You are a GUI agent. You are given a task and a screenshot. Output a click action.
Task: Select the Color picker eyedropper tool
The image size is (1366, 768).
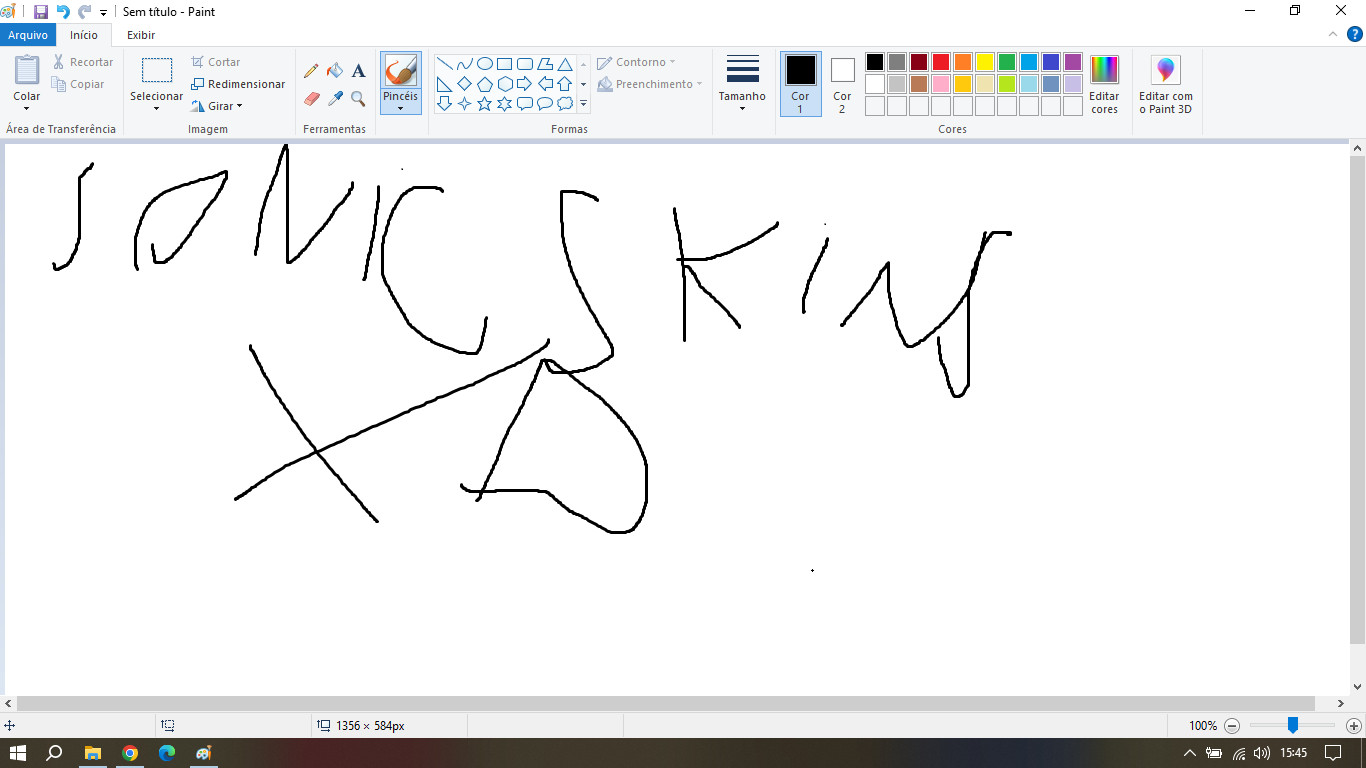[335, 98]
